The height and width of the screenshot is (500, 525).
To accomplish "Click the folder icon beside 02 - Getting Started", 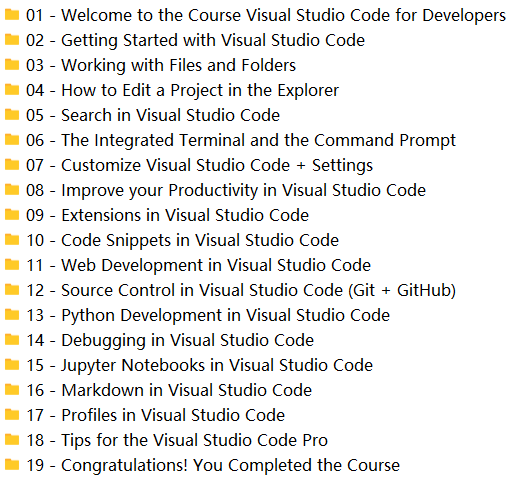I will 12,40.
